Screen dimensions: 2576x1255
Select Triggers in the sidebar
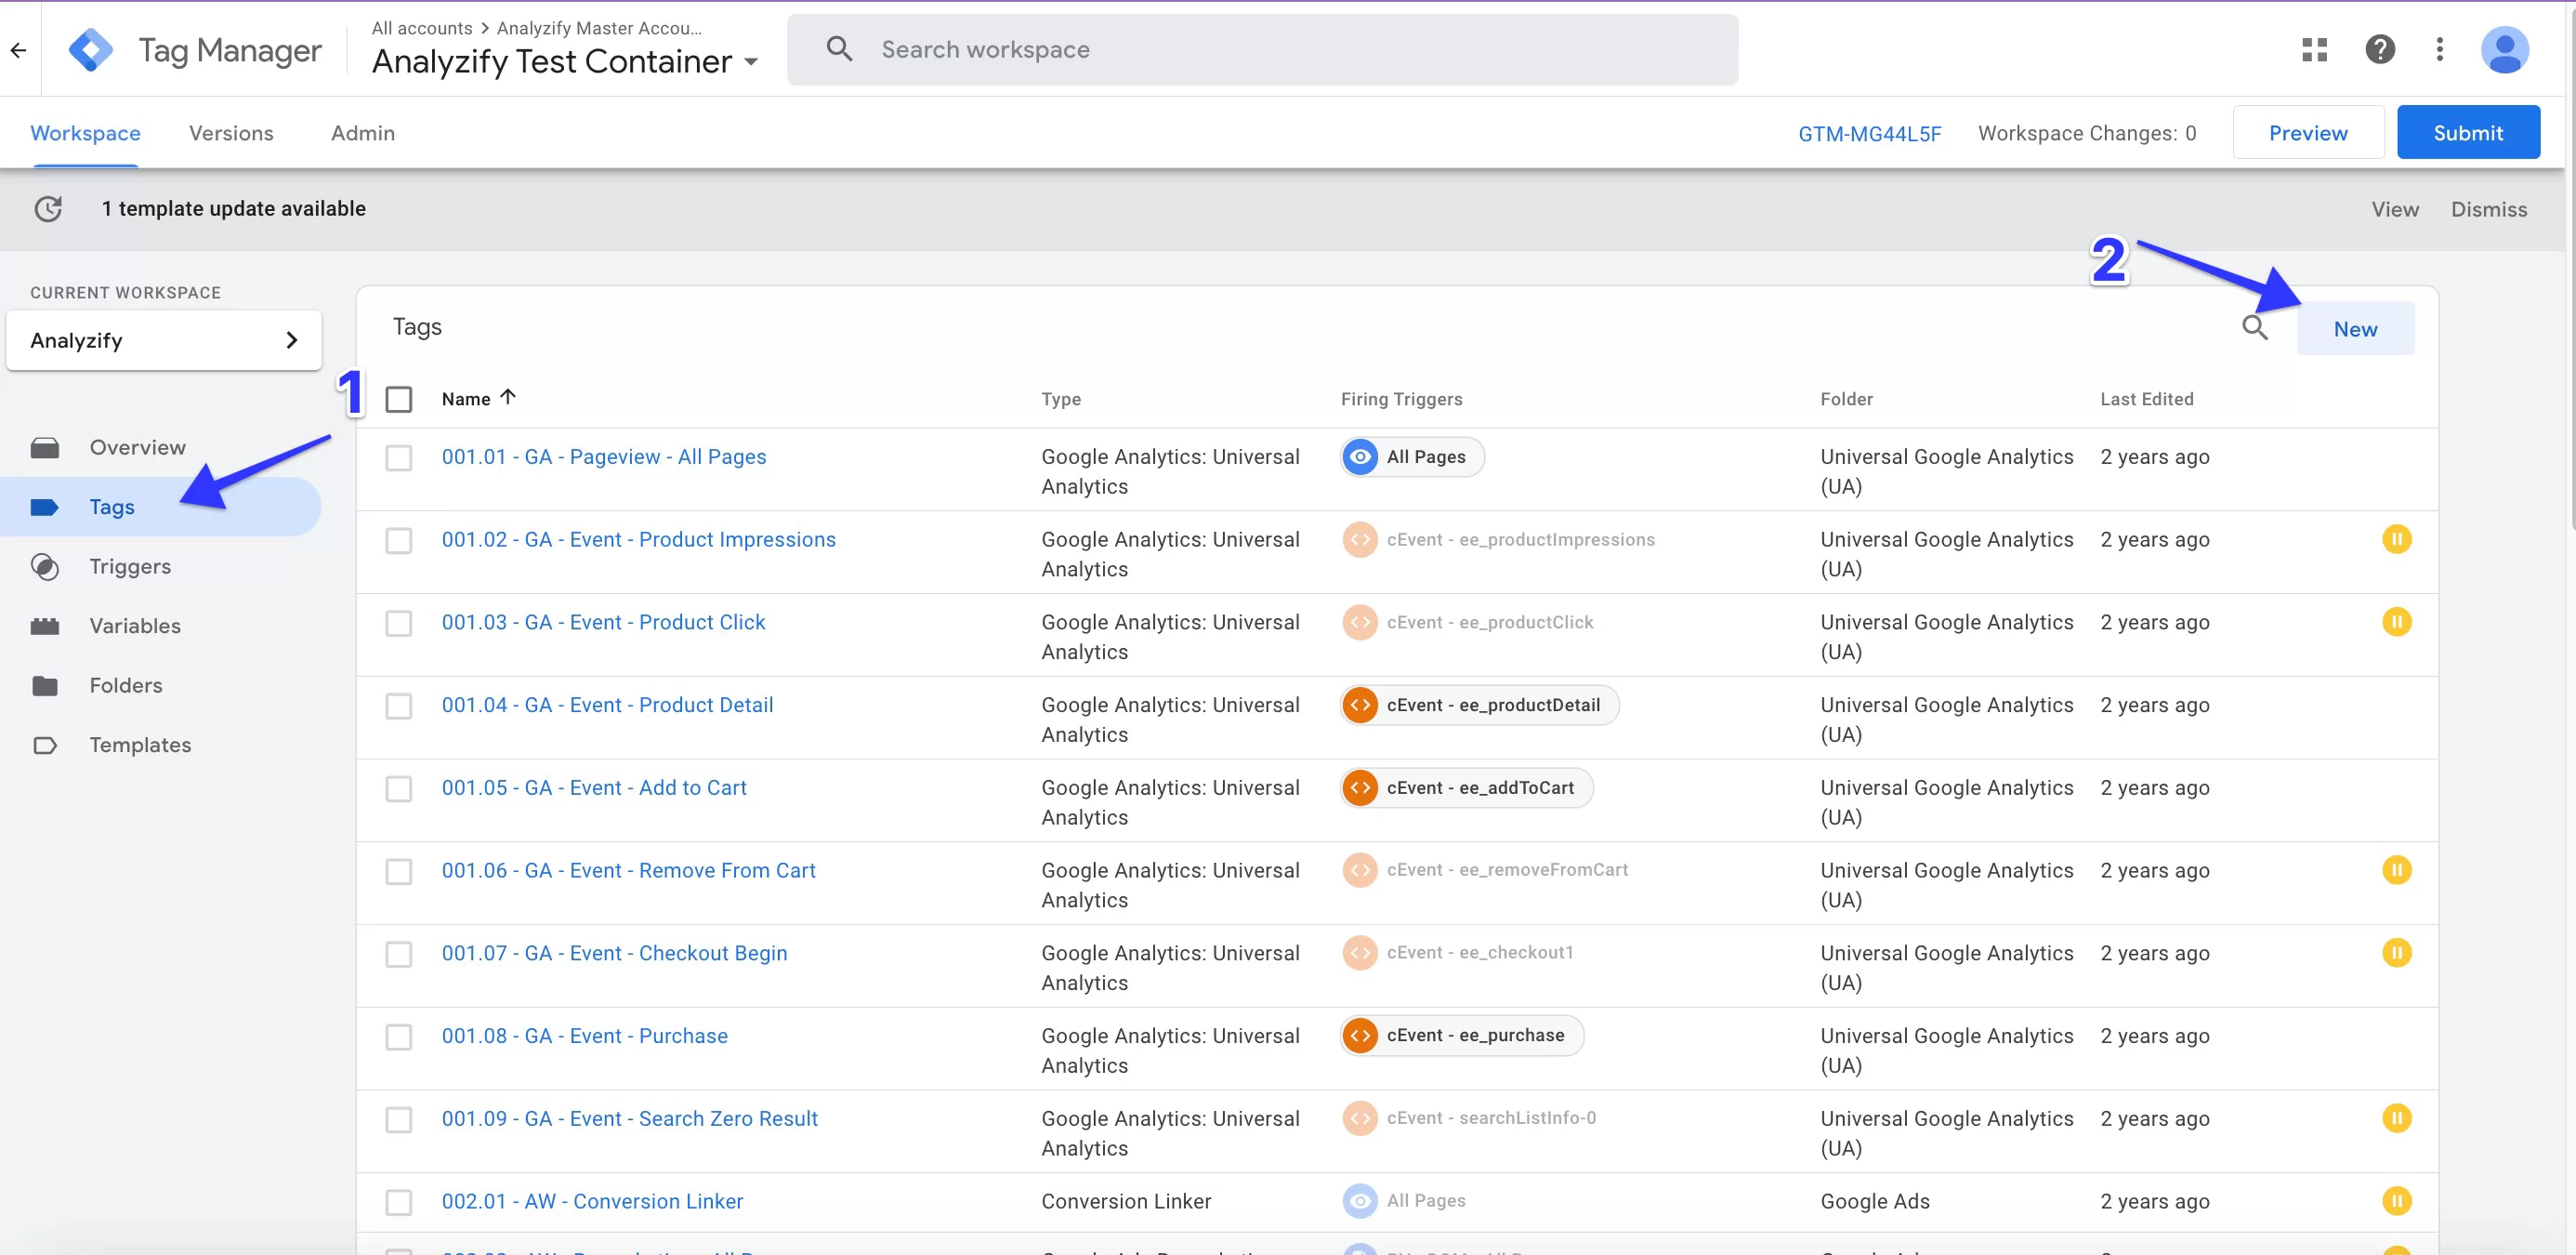[130, 567]
